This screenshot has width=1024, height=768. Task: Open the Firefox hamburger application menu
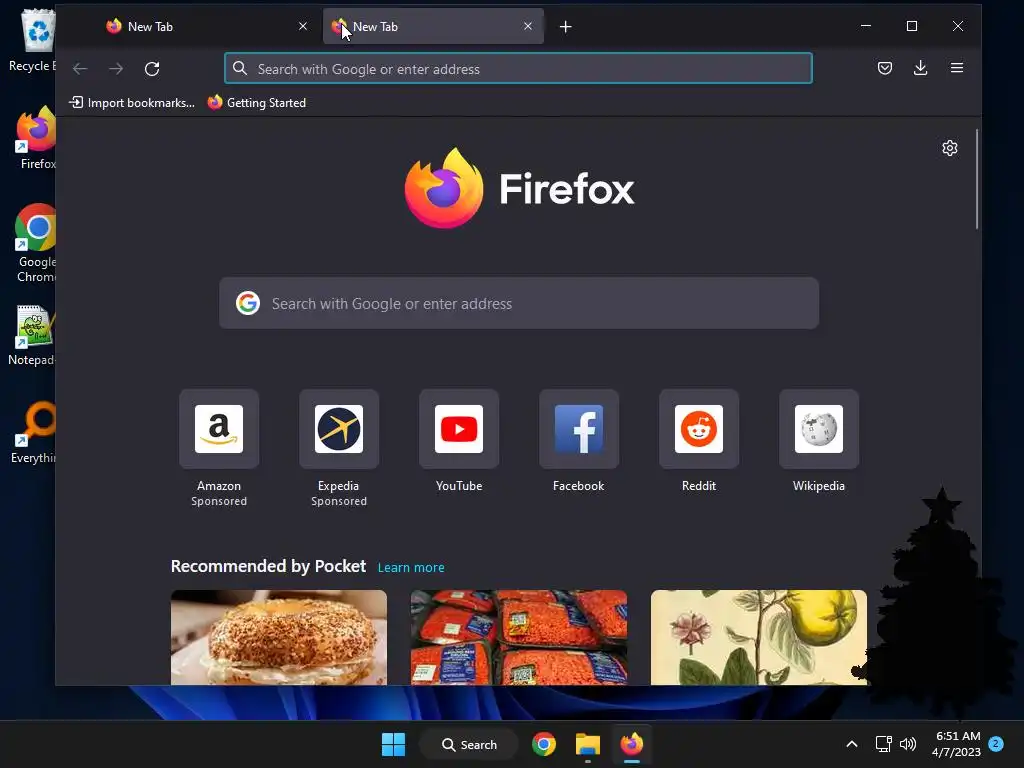coord(957,68)
